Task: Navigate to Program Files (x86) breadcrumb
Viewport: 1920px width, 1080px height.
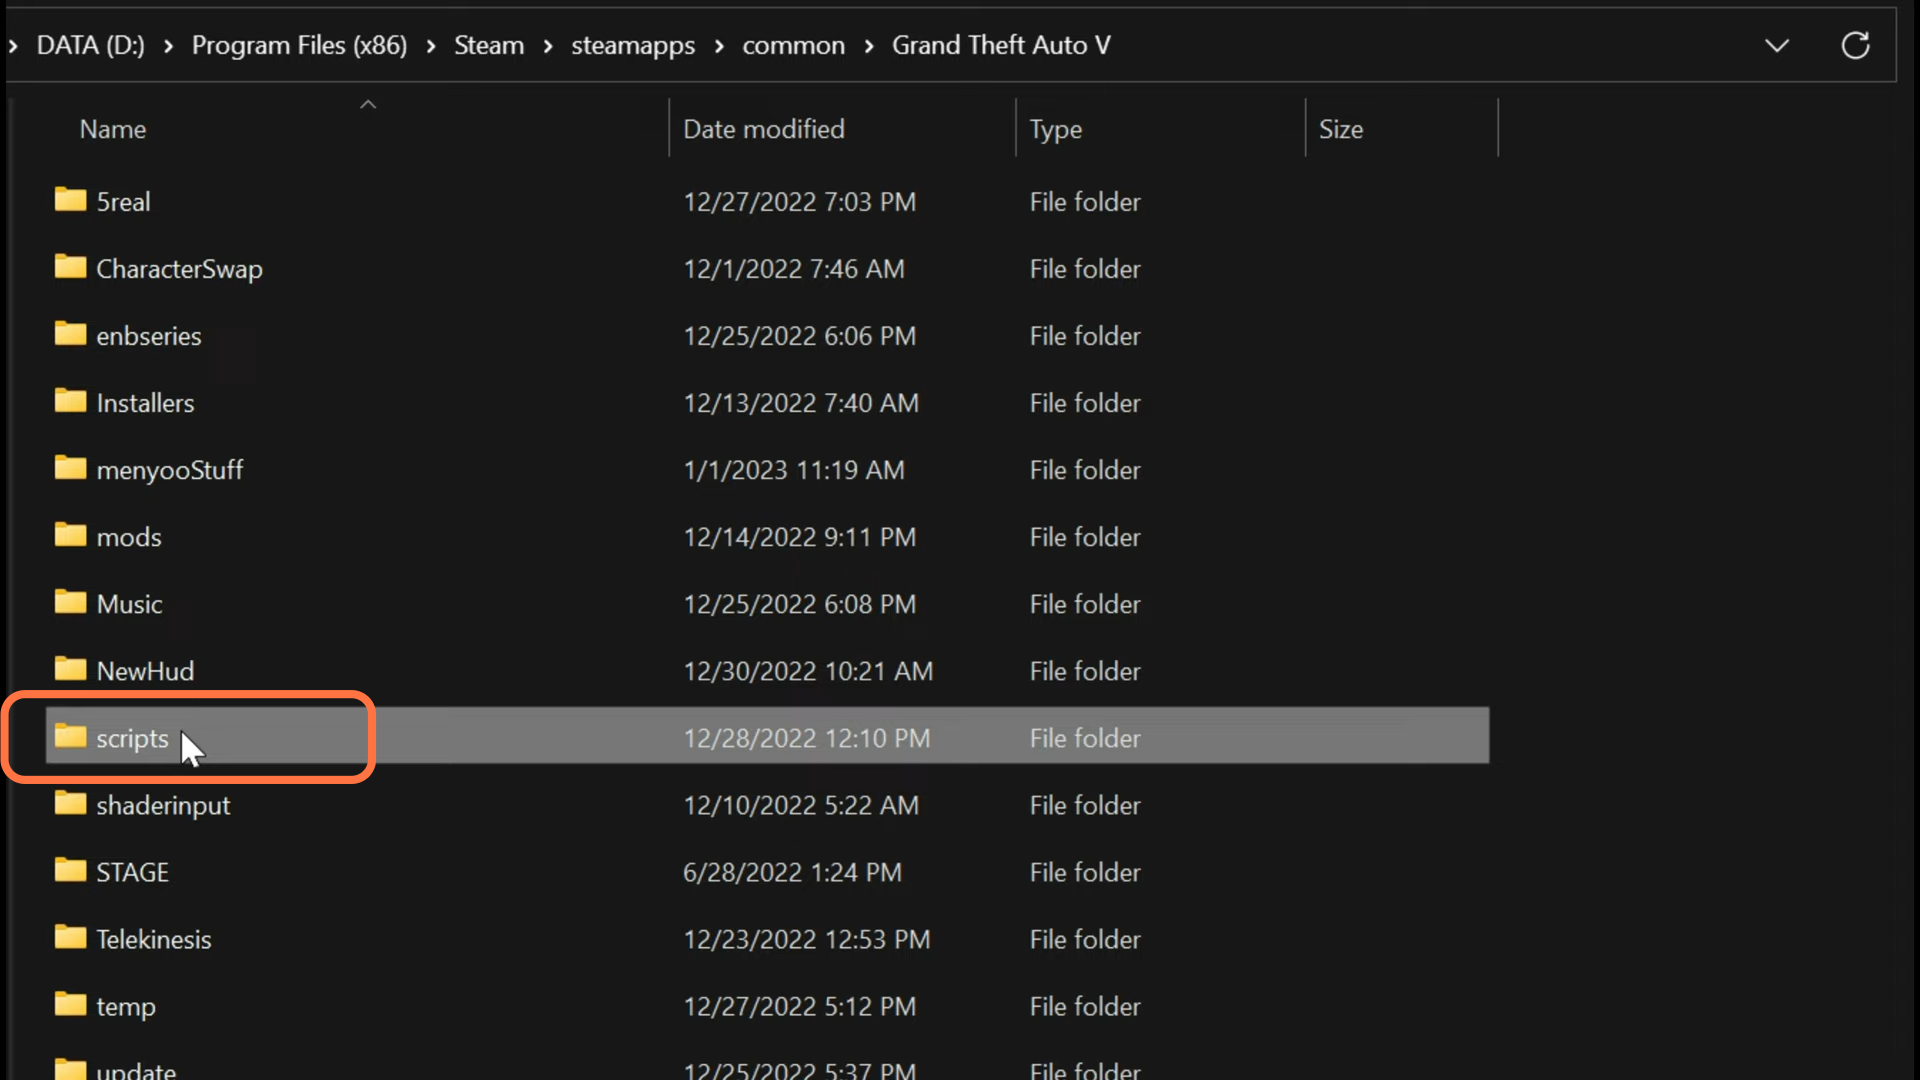Action: click(299, 45)
